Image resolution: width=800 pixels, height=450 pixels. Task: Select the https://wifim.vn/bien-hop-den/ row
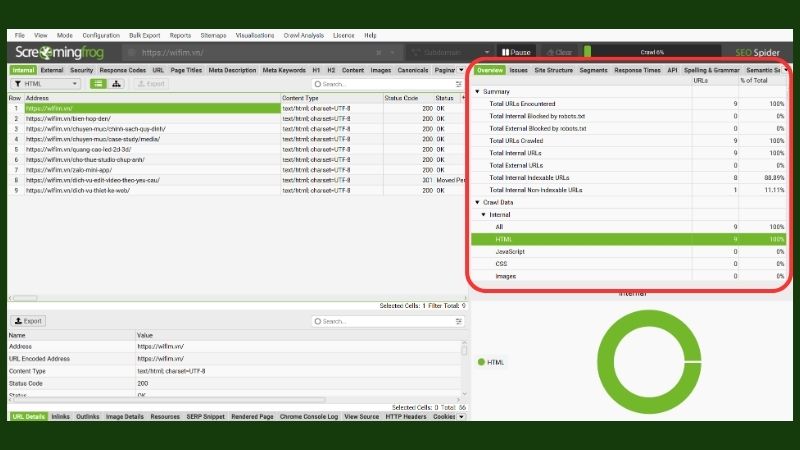[236, 118]
